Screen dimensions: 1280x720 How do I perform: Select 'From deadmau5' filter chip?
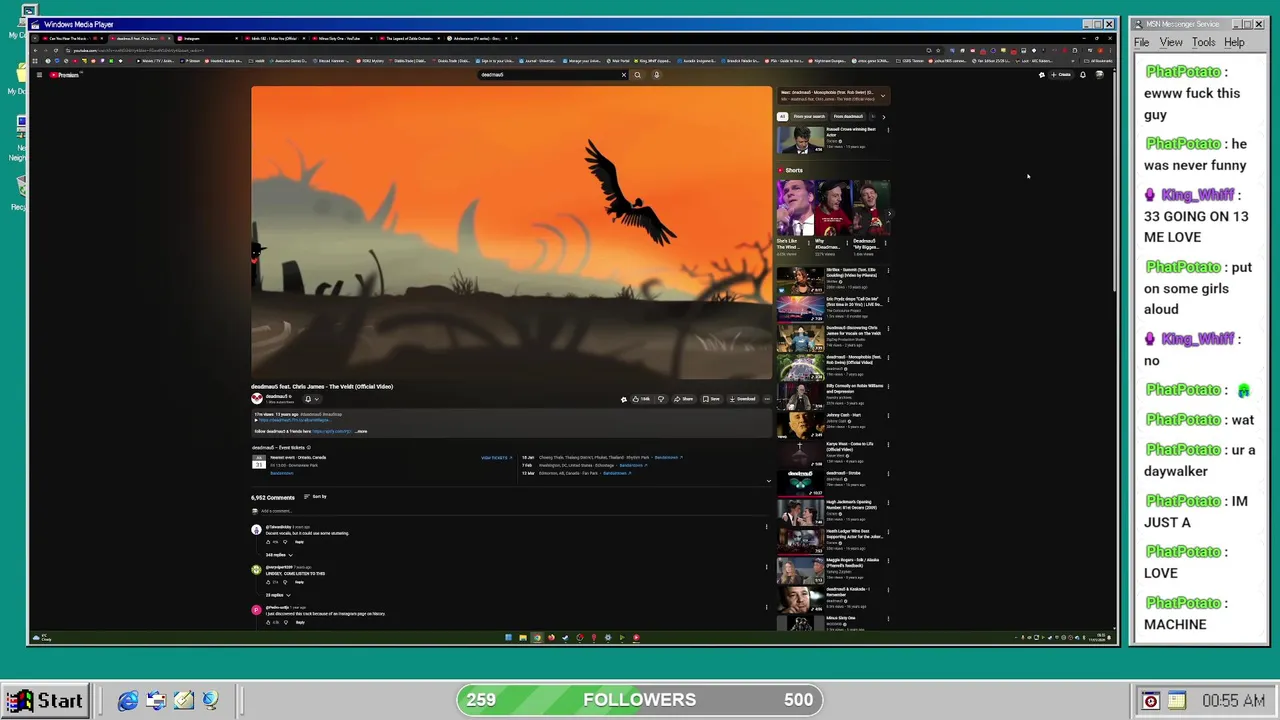[x=848, y=117]
